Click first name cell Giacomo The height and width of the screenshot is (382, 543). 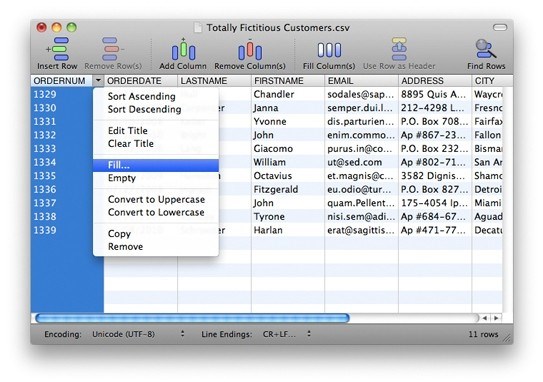click(x=288, y=149)
